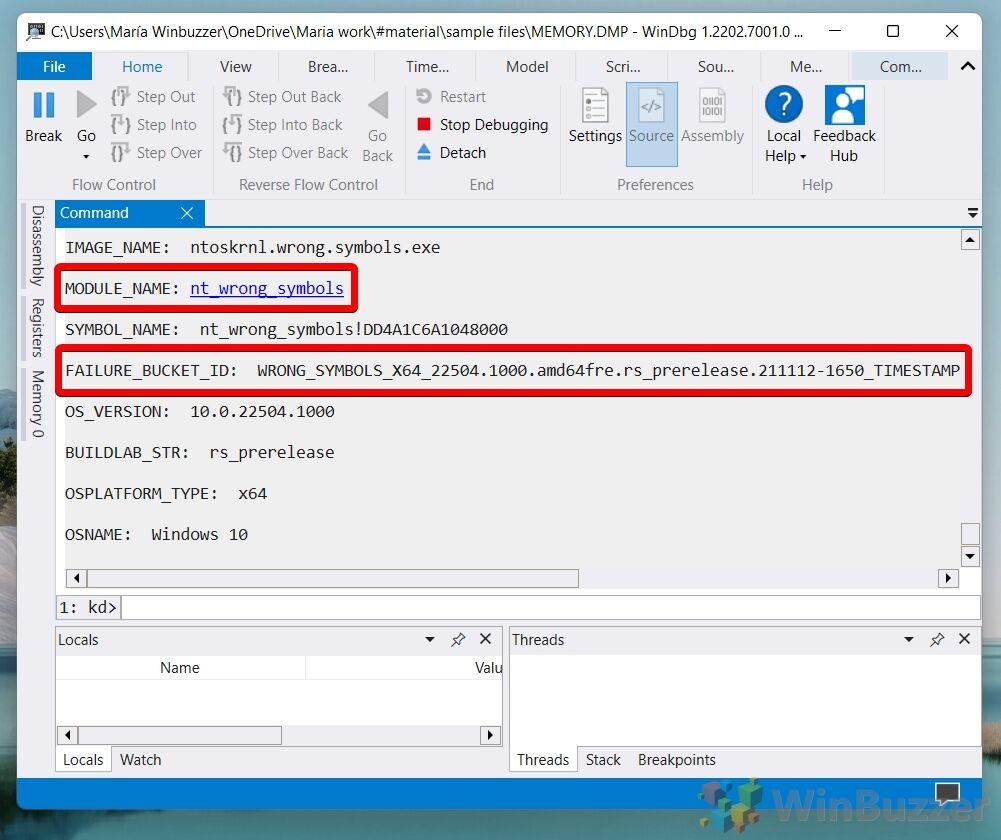The width and height of the screenshot is (1001, 840).
Task: Select the Locals bottom tab
Action: [83, 760]
